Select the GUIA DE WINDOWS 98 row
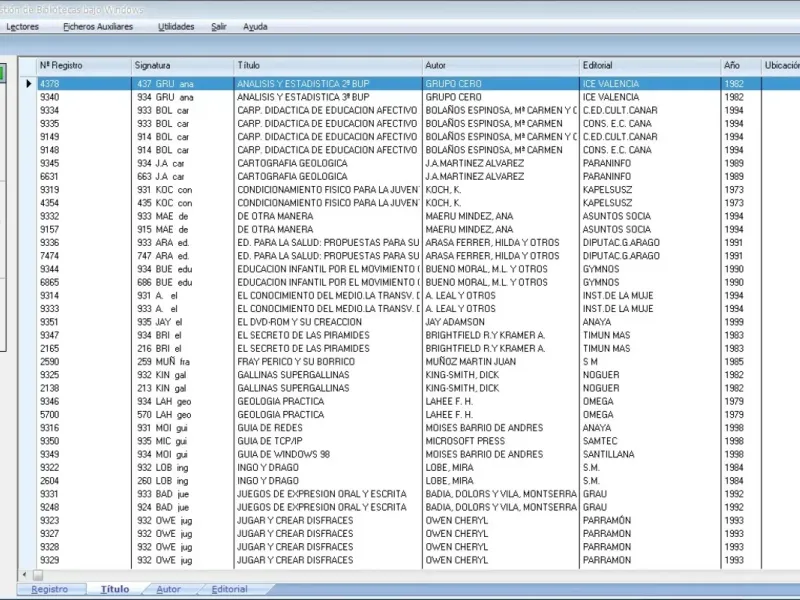The width and height of the screenshot is (800, 600). [x=409, y=454]
